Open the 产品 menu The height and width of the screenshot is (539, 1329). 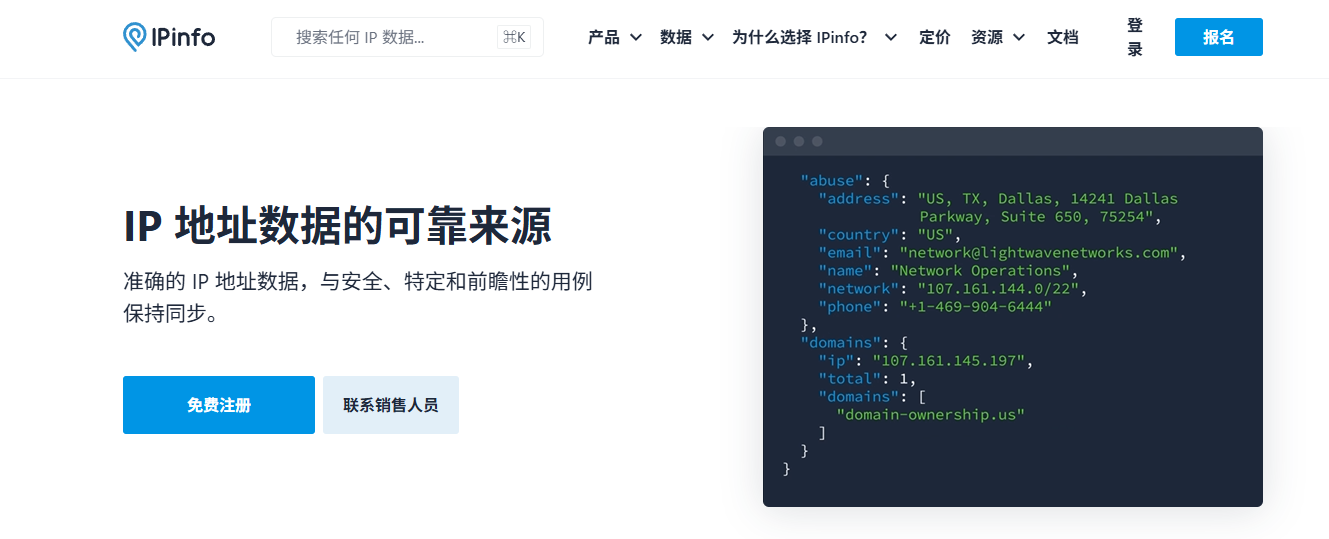point(604,37)
